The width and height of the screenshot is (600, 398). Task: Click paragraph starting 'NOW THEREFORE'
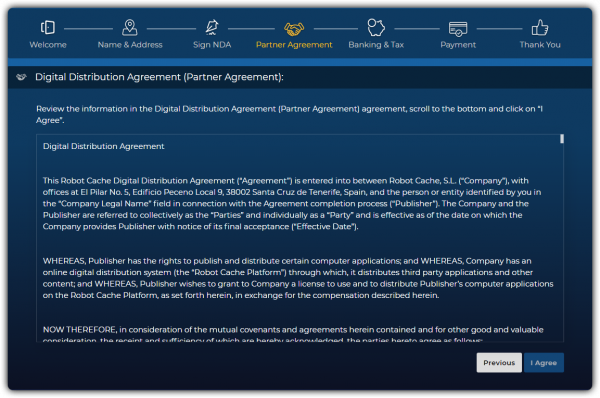[x=293, y=334]
